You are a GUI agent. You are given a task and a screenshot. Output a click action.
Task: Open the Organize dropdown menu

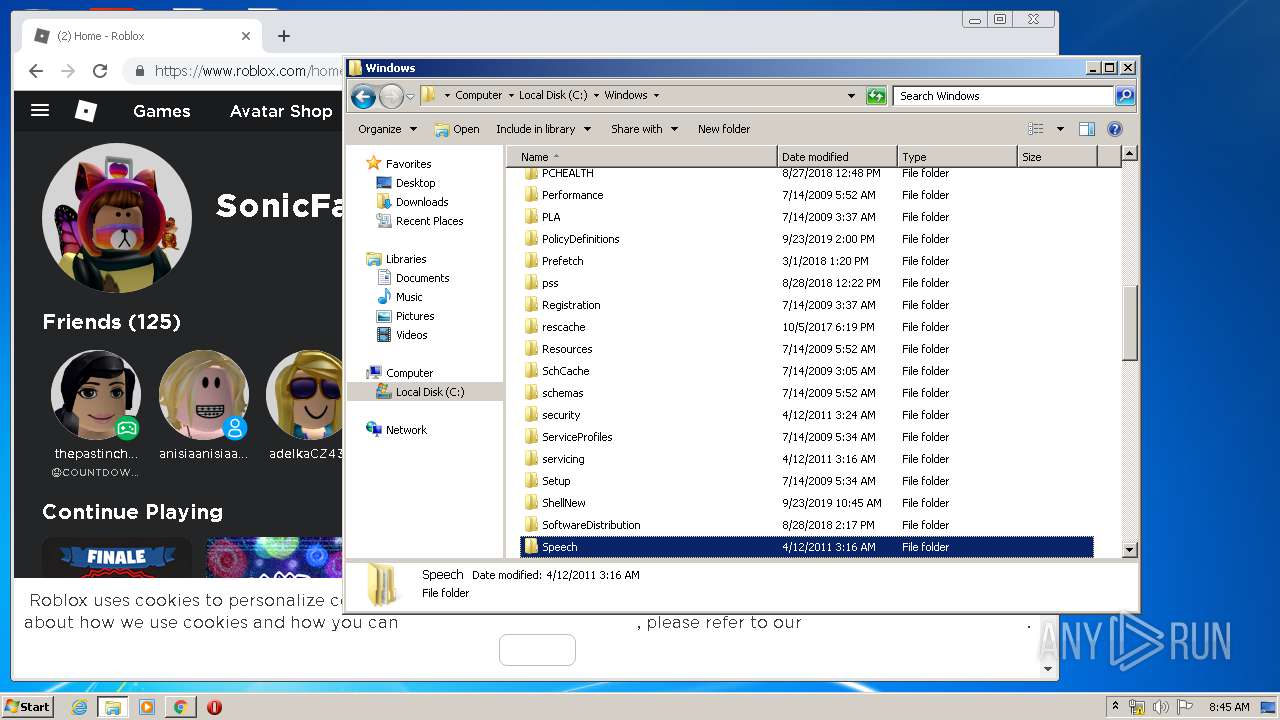click(387, 129)
